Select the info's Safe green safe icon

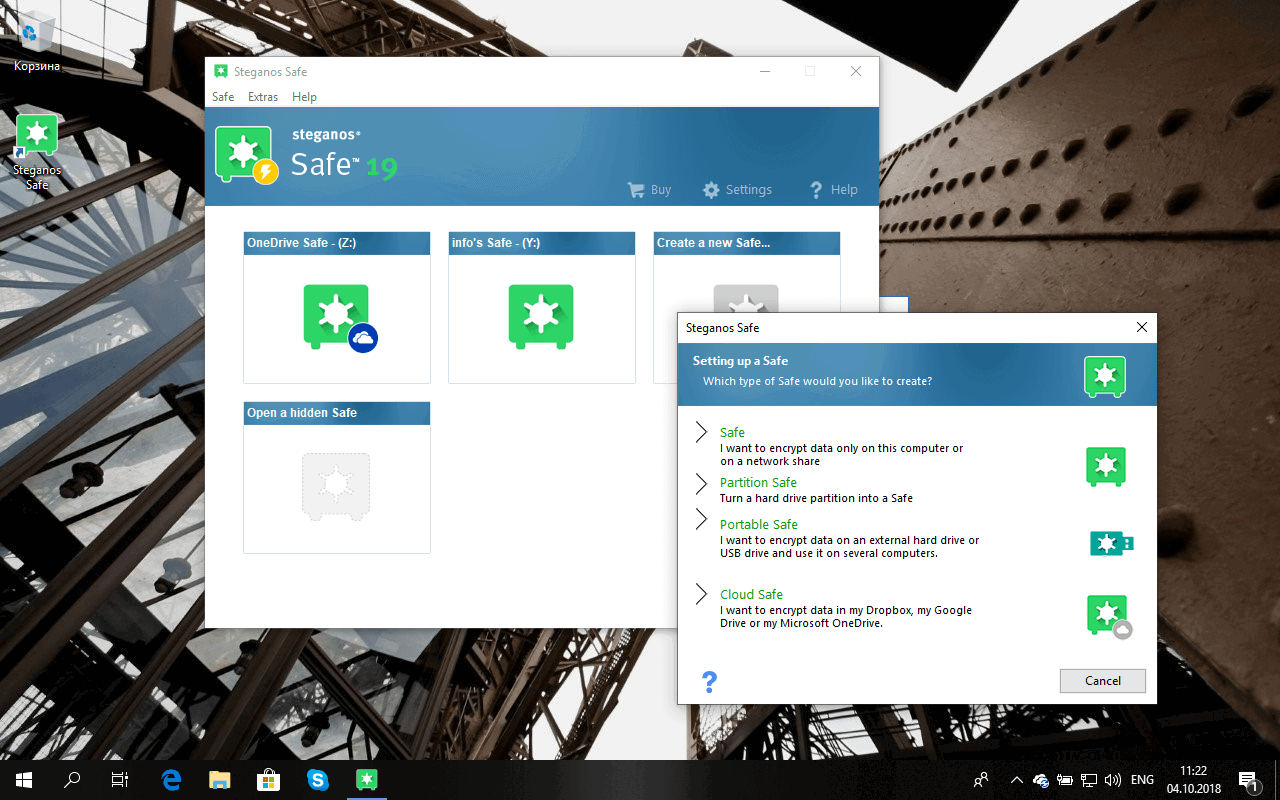(541, 317)
